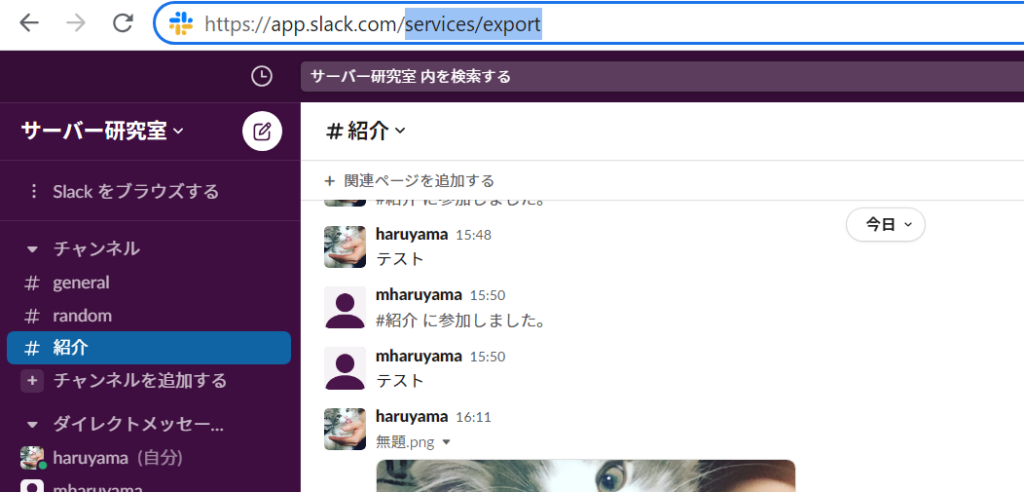Image resolution: width=1024 pixels, height=492 pixels.
Task: Switch to the random channel
Action: click(x=82, y=316)
